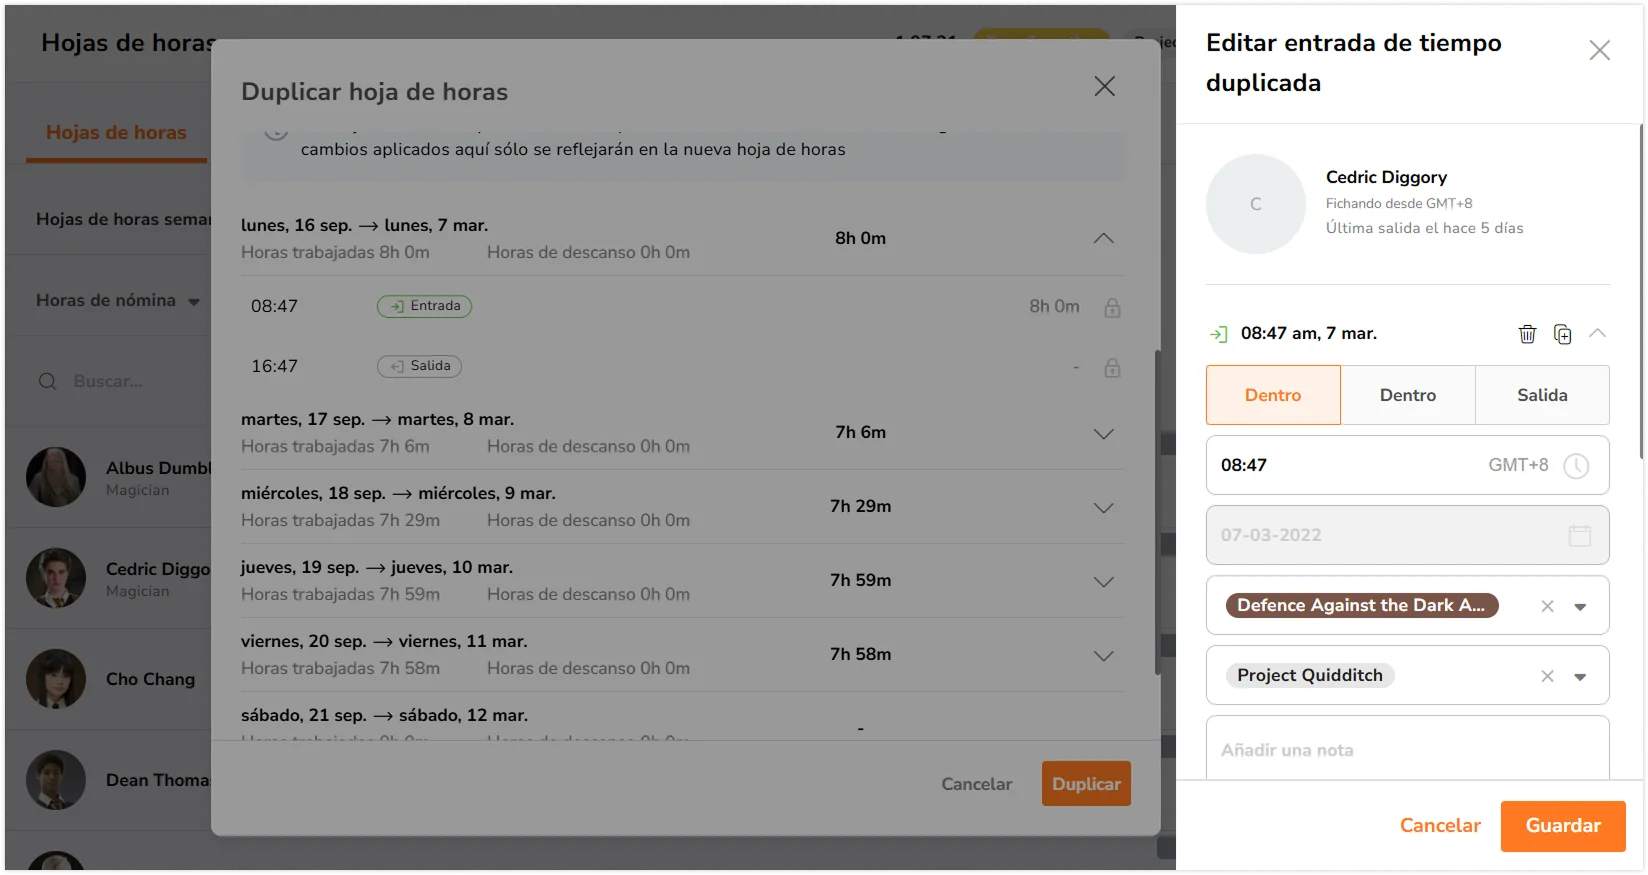This screenshot has width=1648, height=875.
Task: Select the Salida entry type
Action: 1542,395
